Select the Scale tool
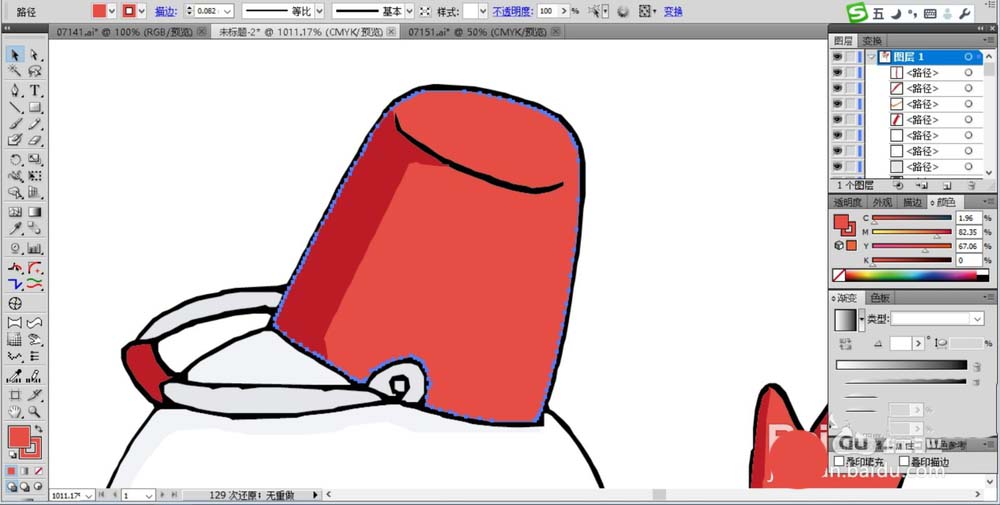Screen dimensions: 1000x505 (34, 159)
